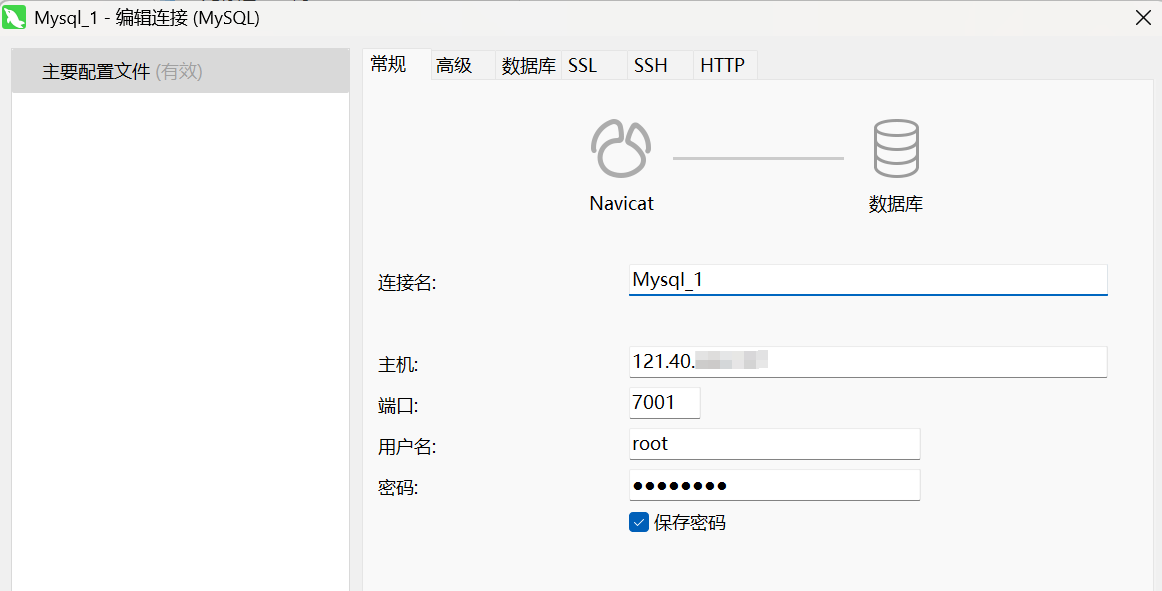Close the edit connection dialog
1162x591 pixels.
click(x=1143, y=18)
